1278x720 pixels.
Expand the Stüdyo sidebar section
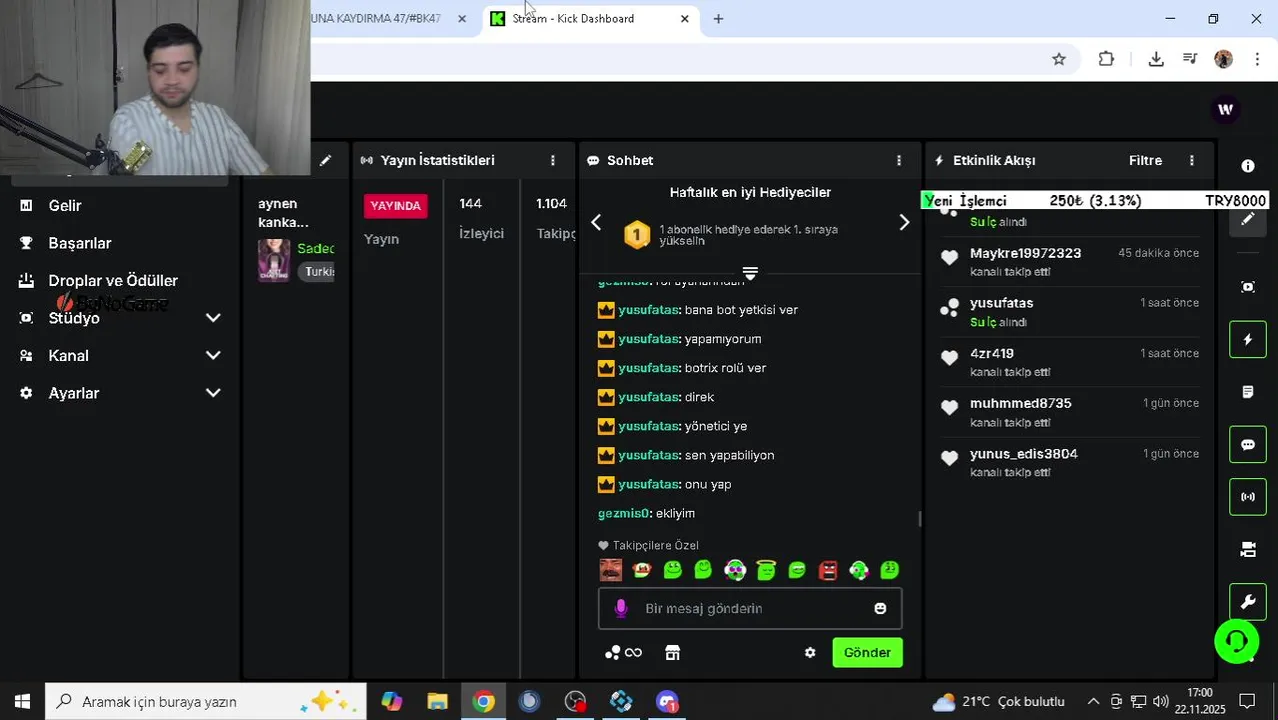pos(120,318)
